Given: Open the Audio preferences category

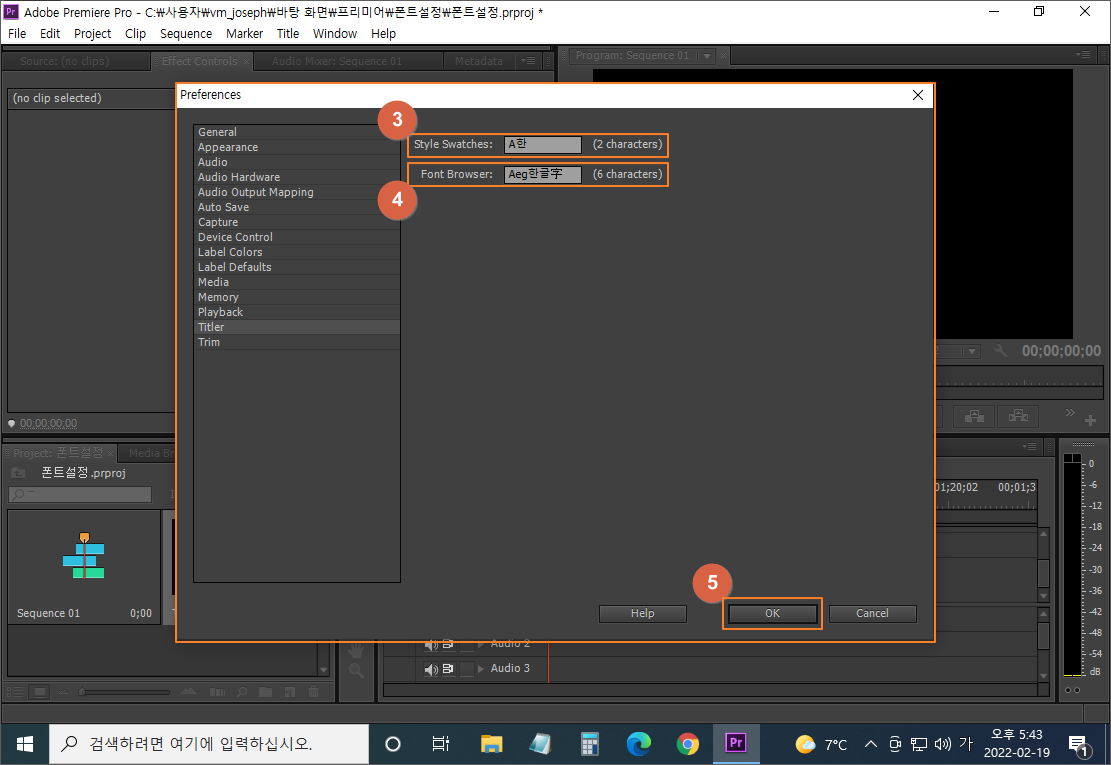Looking at the screenshot, I should [296, 162].
